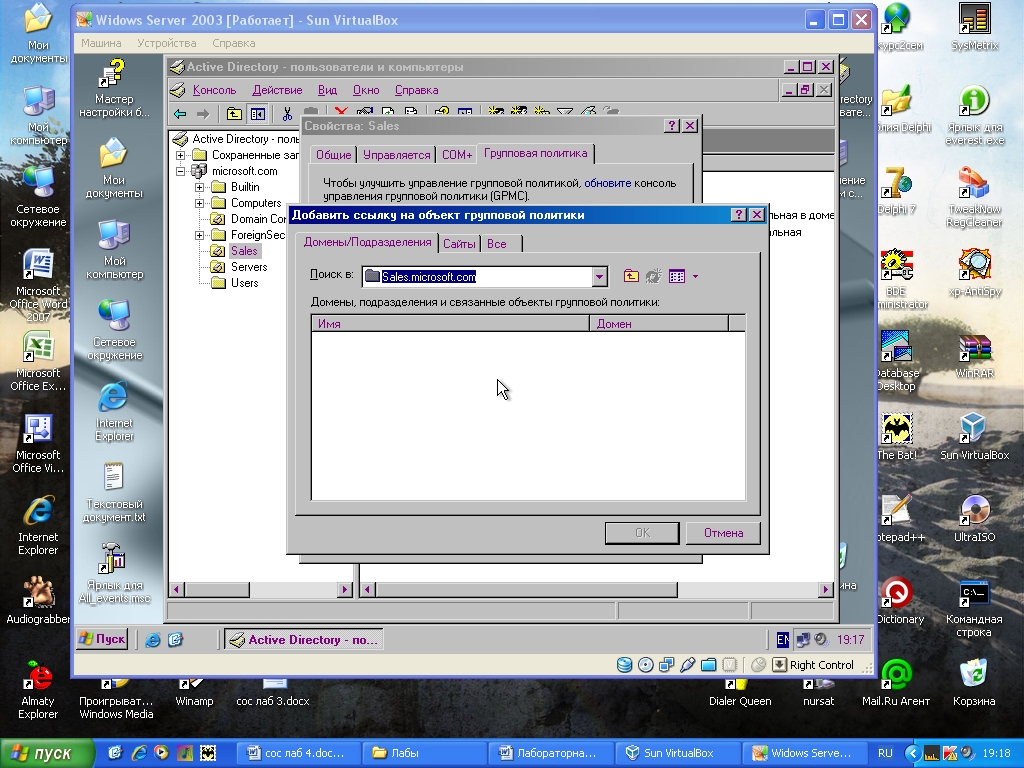Click the network adapter icon in the VirtualBox status bar
Viewport: 1024px width, 768px height.
click(666, 665)
